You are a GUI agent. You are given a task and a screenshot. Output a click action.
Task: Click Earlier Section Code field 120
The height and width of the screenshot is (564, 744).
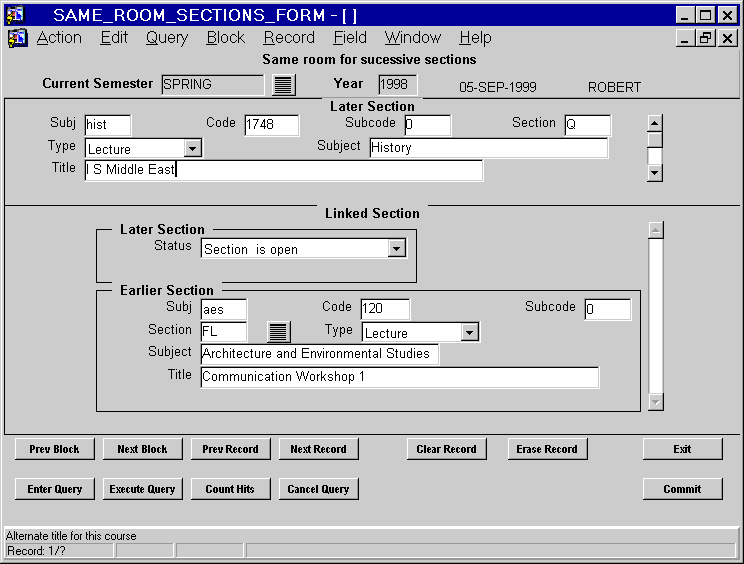pos(385,309)
